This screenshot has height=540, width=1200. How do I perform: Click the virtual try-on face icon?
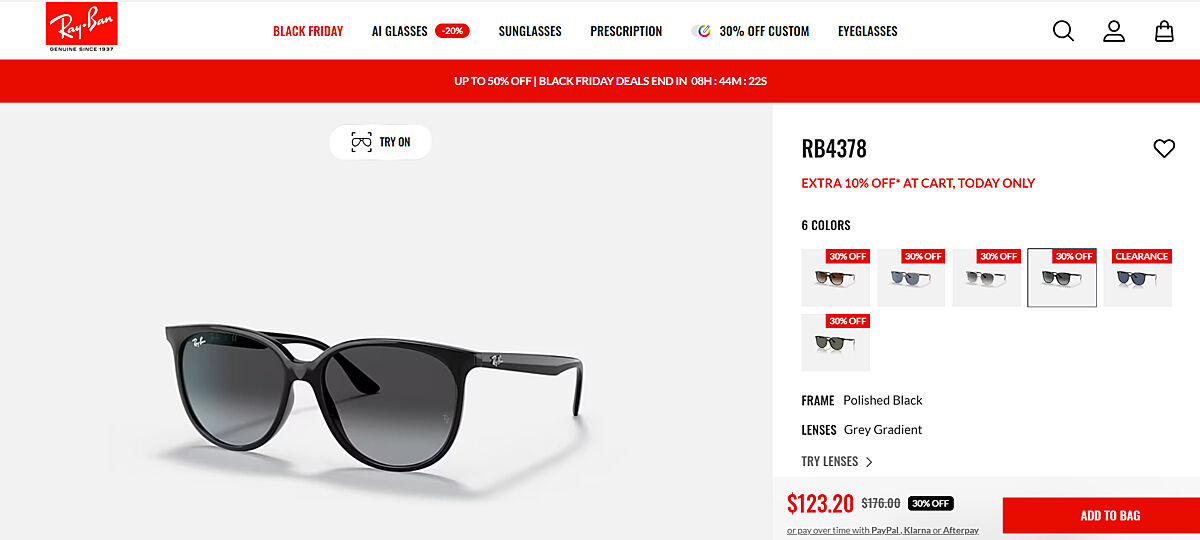[x=361, y=142]
